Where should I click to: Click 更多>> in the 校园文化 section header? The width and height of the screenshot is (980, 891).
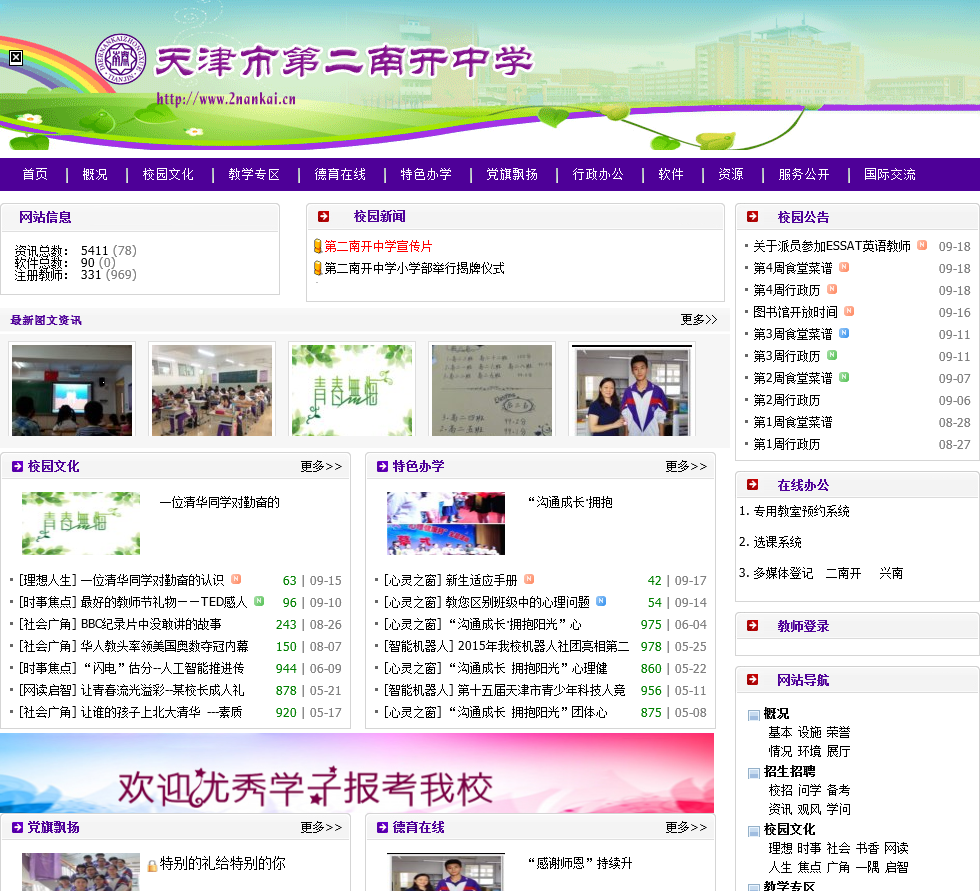tap(321, 466)
